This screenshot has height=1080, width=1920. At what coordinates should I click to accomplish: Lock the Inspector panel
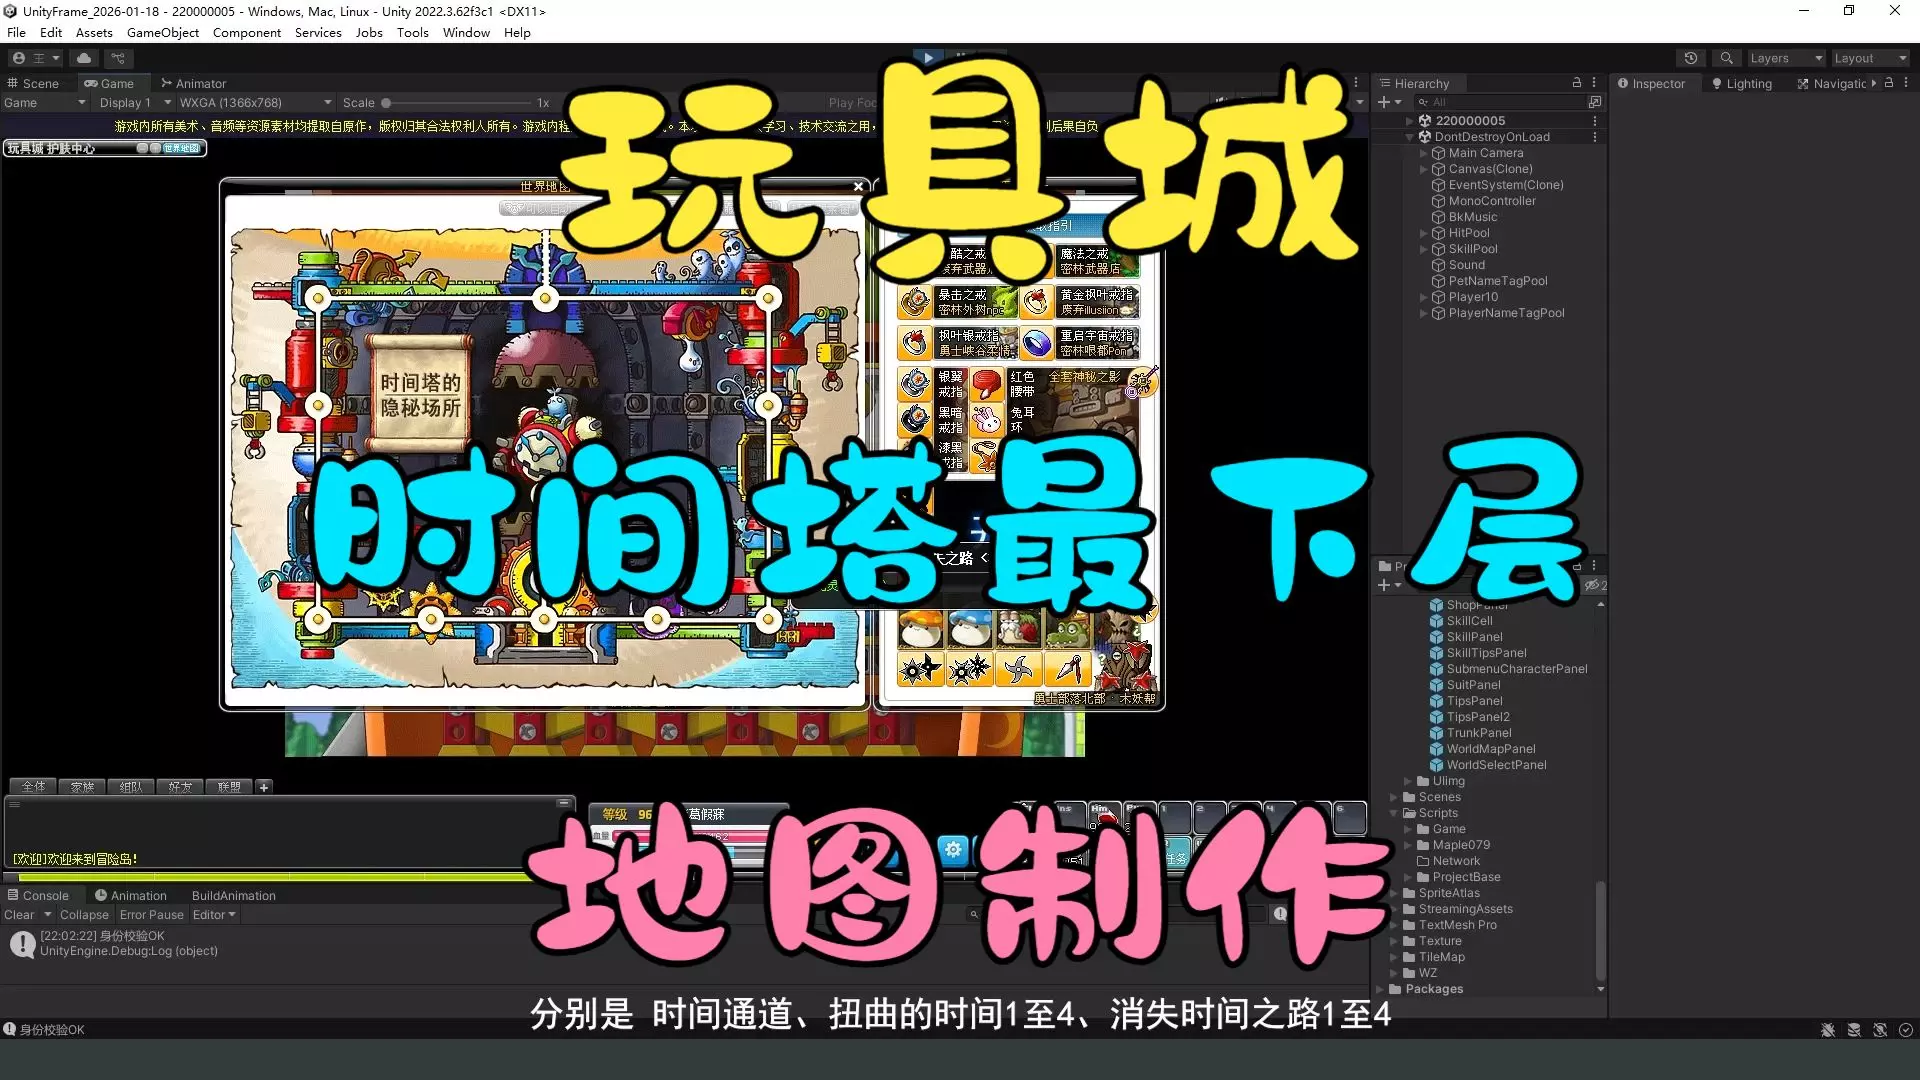(x=1889, y=83)
